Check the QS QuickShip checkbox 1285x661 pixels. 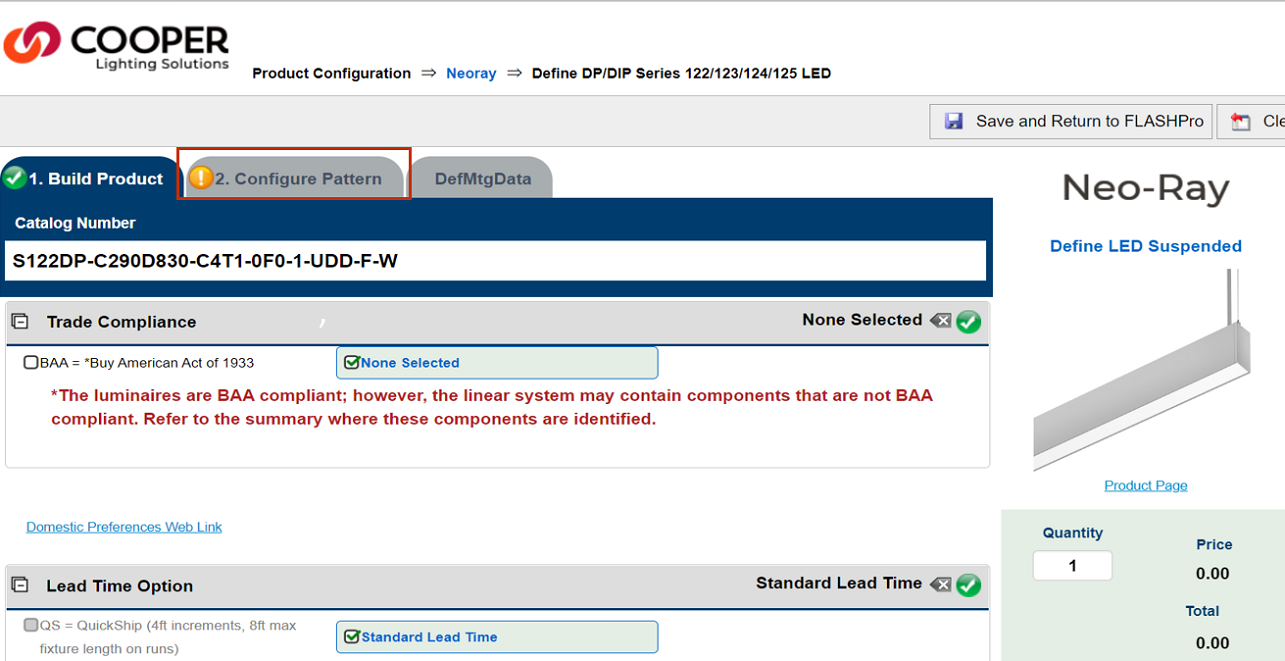pyautogui.click(x=31, y=625)
